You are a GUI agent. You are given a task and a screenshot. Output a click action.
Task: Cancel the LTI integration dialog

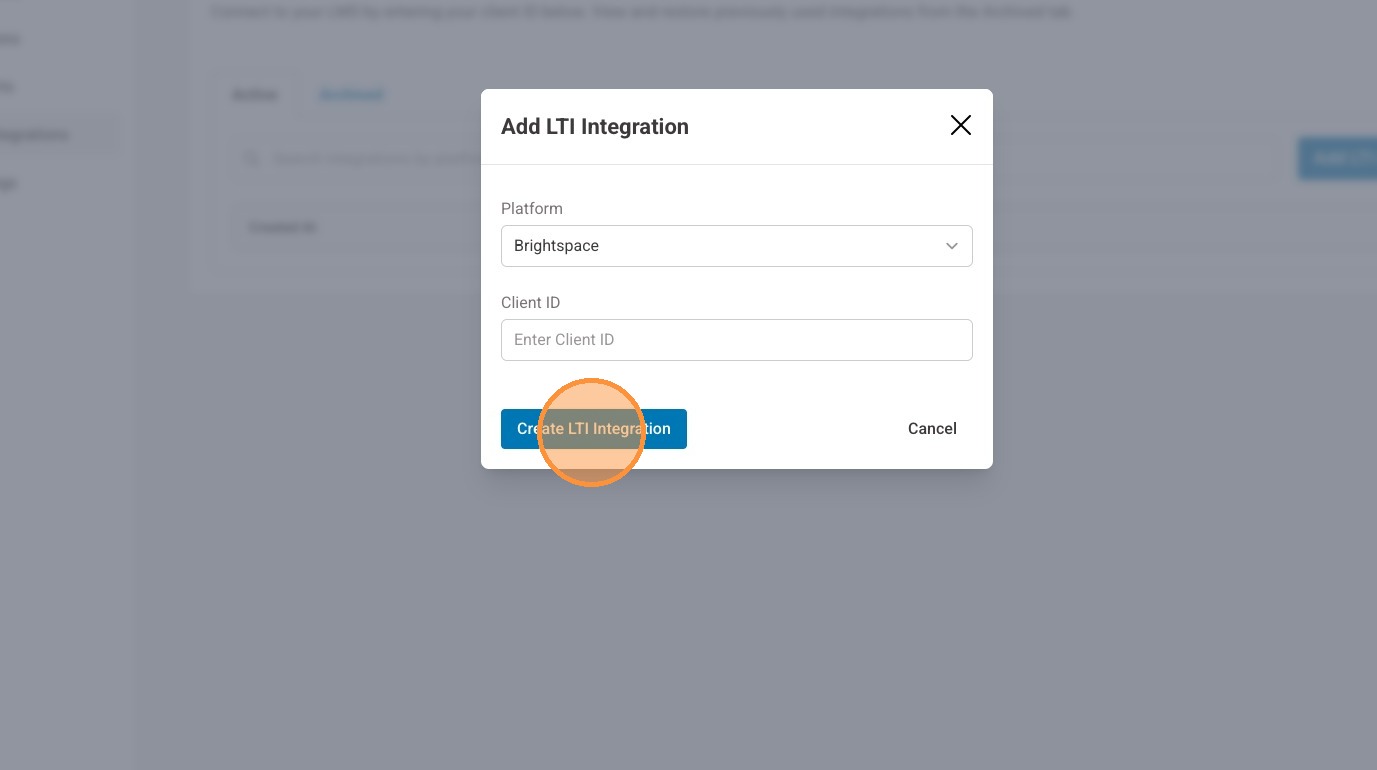[x=932, y=429]
